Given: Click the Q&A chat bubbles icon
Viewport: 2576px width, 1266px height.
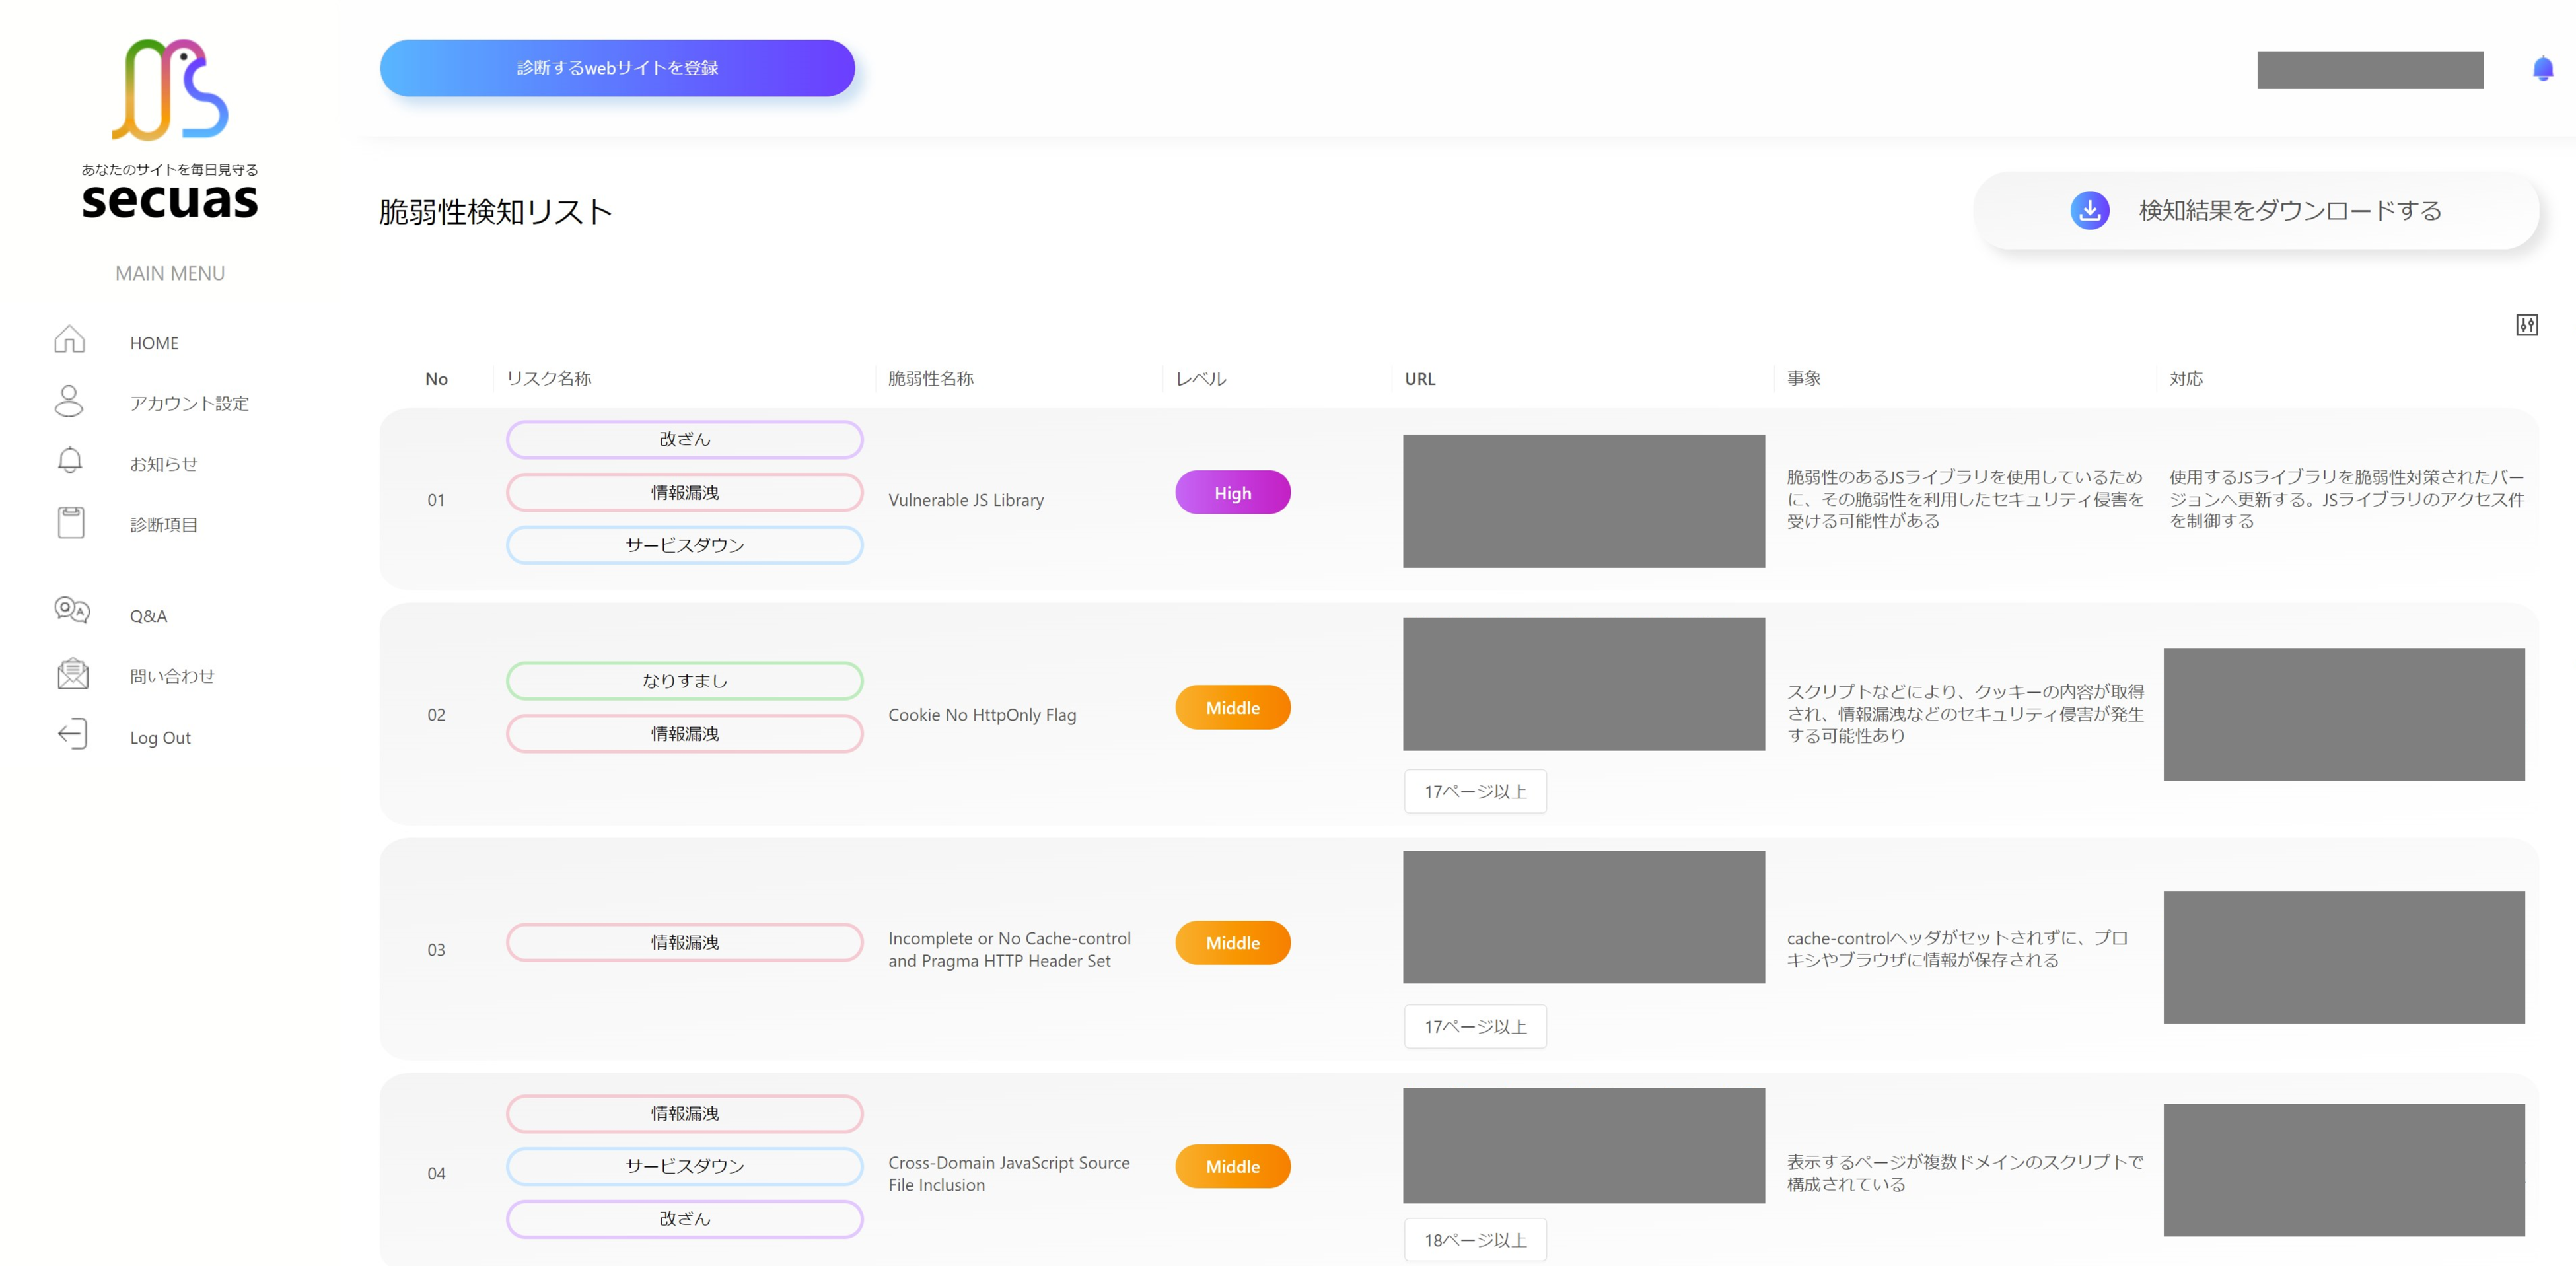Looking at the screenshot, I should (71, 610).
